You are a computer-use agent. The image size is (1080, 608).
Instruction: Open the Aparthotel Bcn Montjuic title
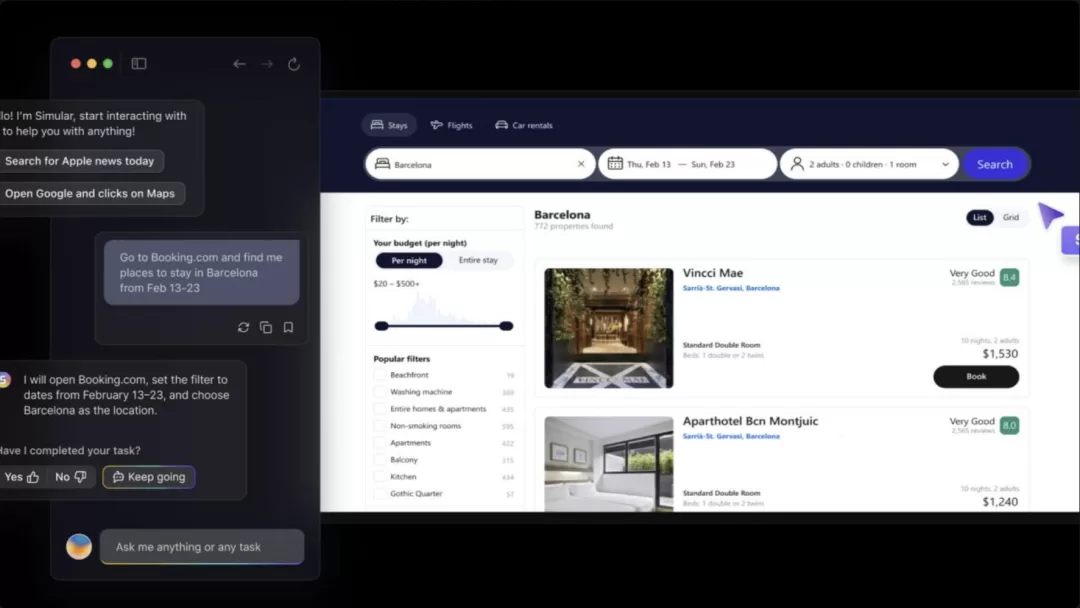click(x=750, y=421)
